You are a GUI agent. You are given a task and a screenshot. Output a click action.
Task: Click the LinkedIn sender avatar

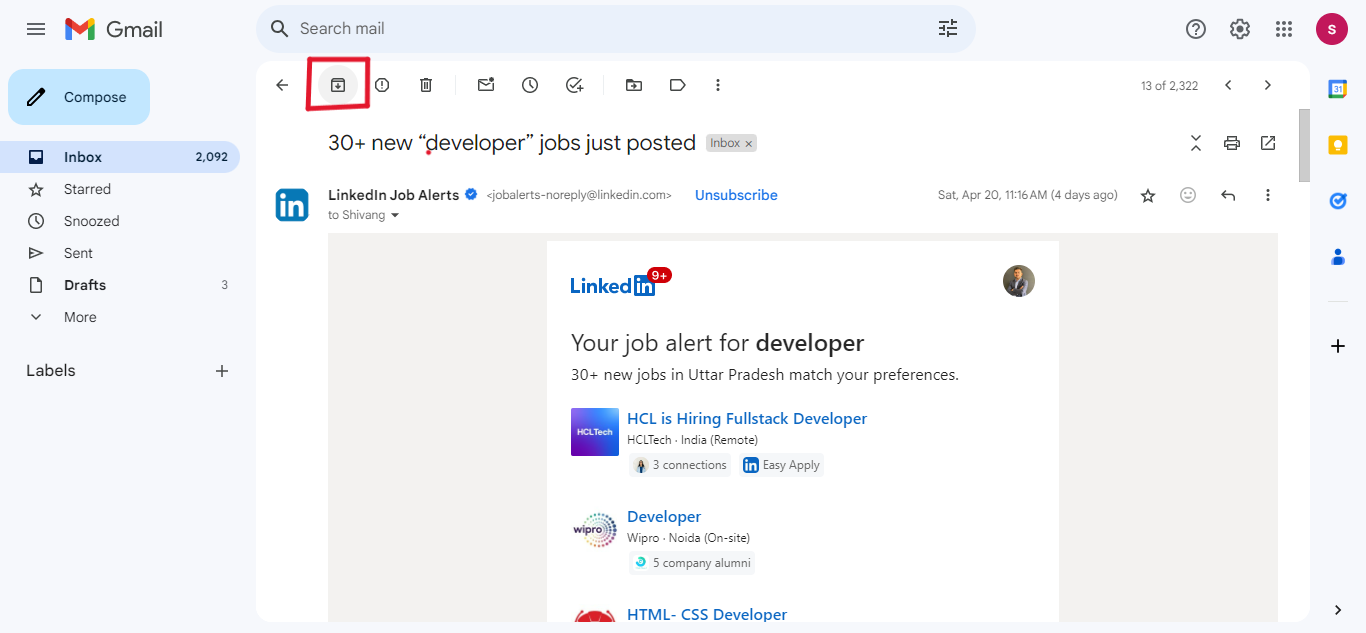tap(292, 205)
